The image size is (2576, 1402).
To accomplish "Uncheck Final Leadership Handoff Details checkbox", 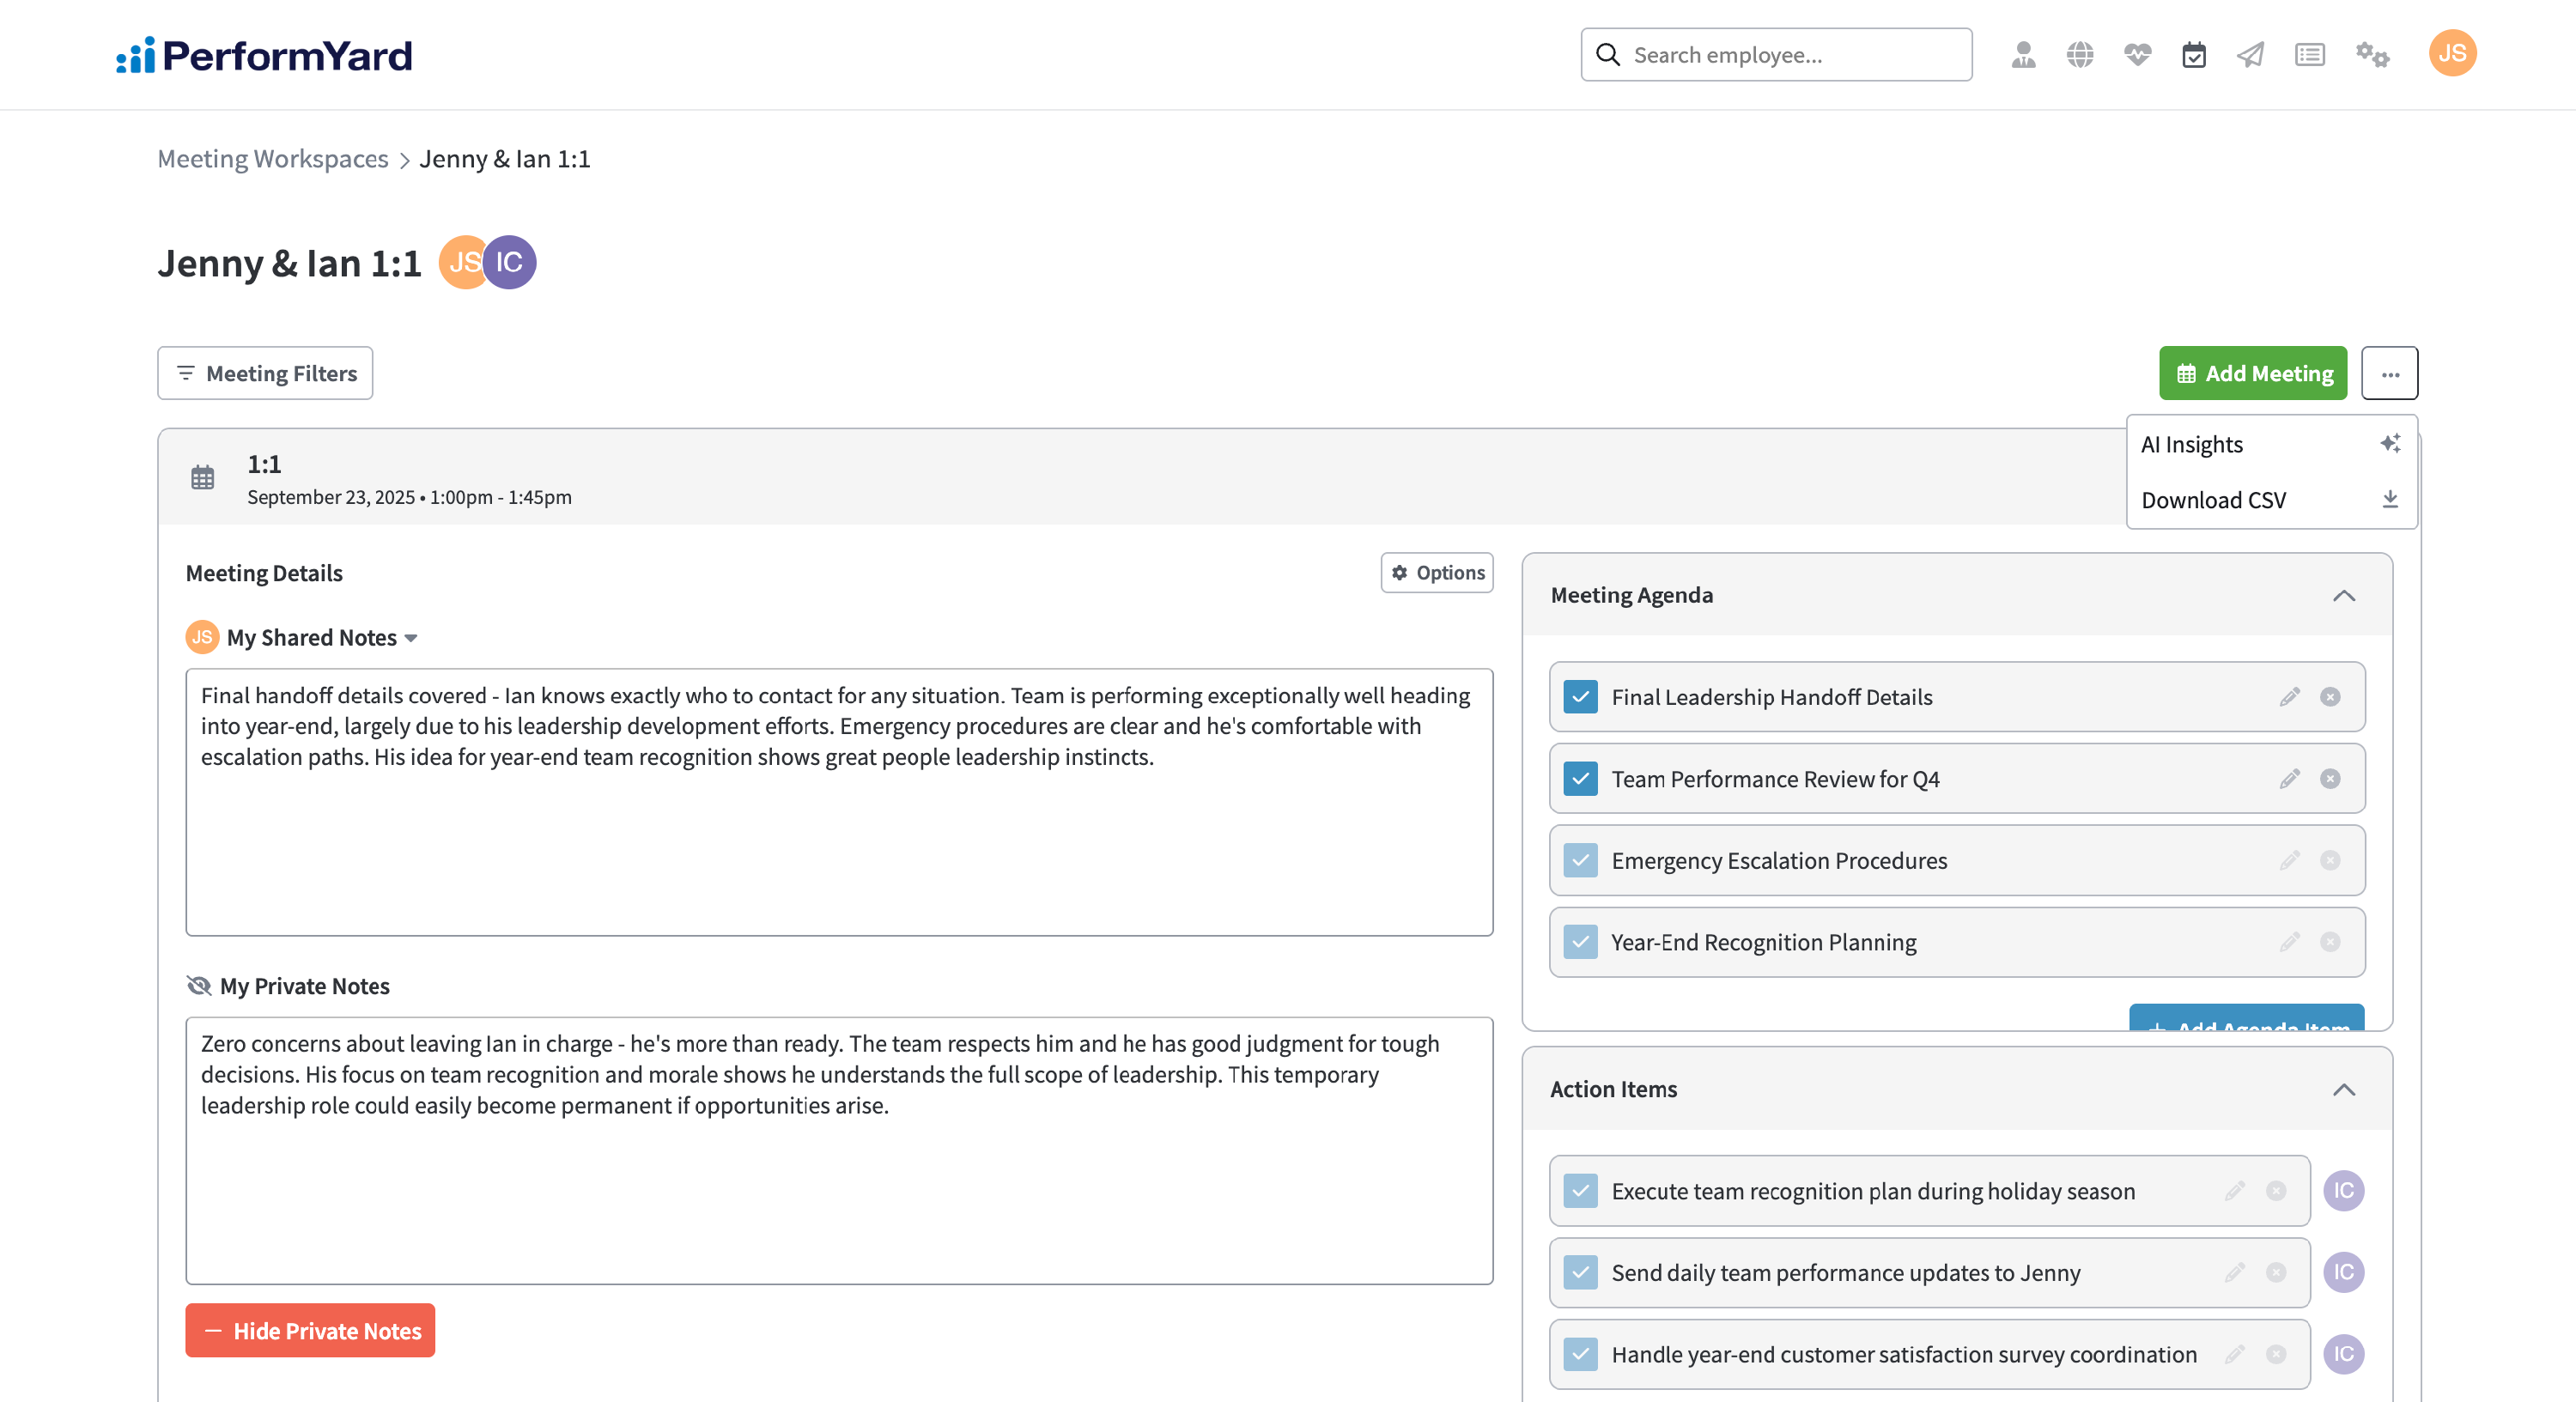I will pos(1580,697).
